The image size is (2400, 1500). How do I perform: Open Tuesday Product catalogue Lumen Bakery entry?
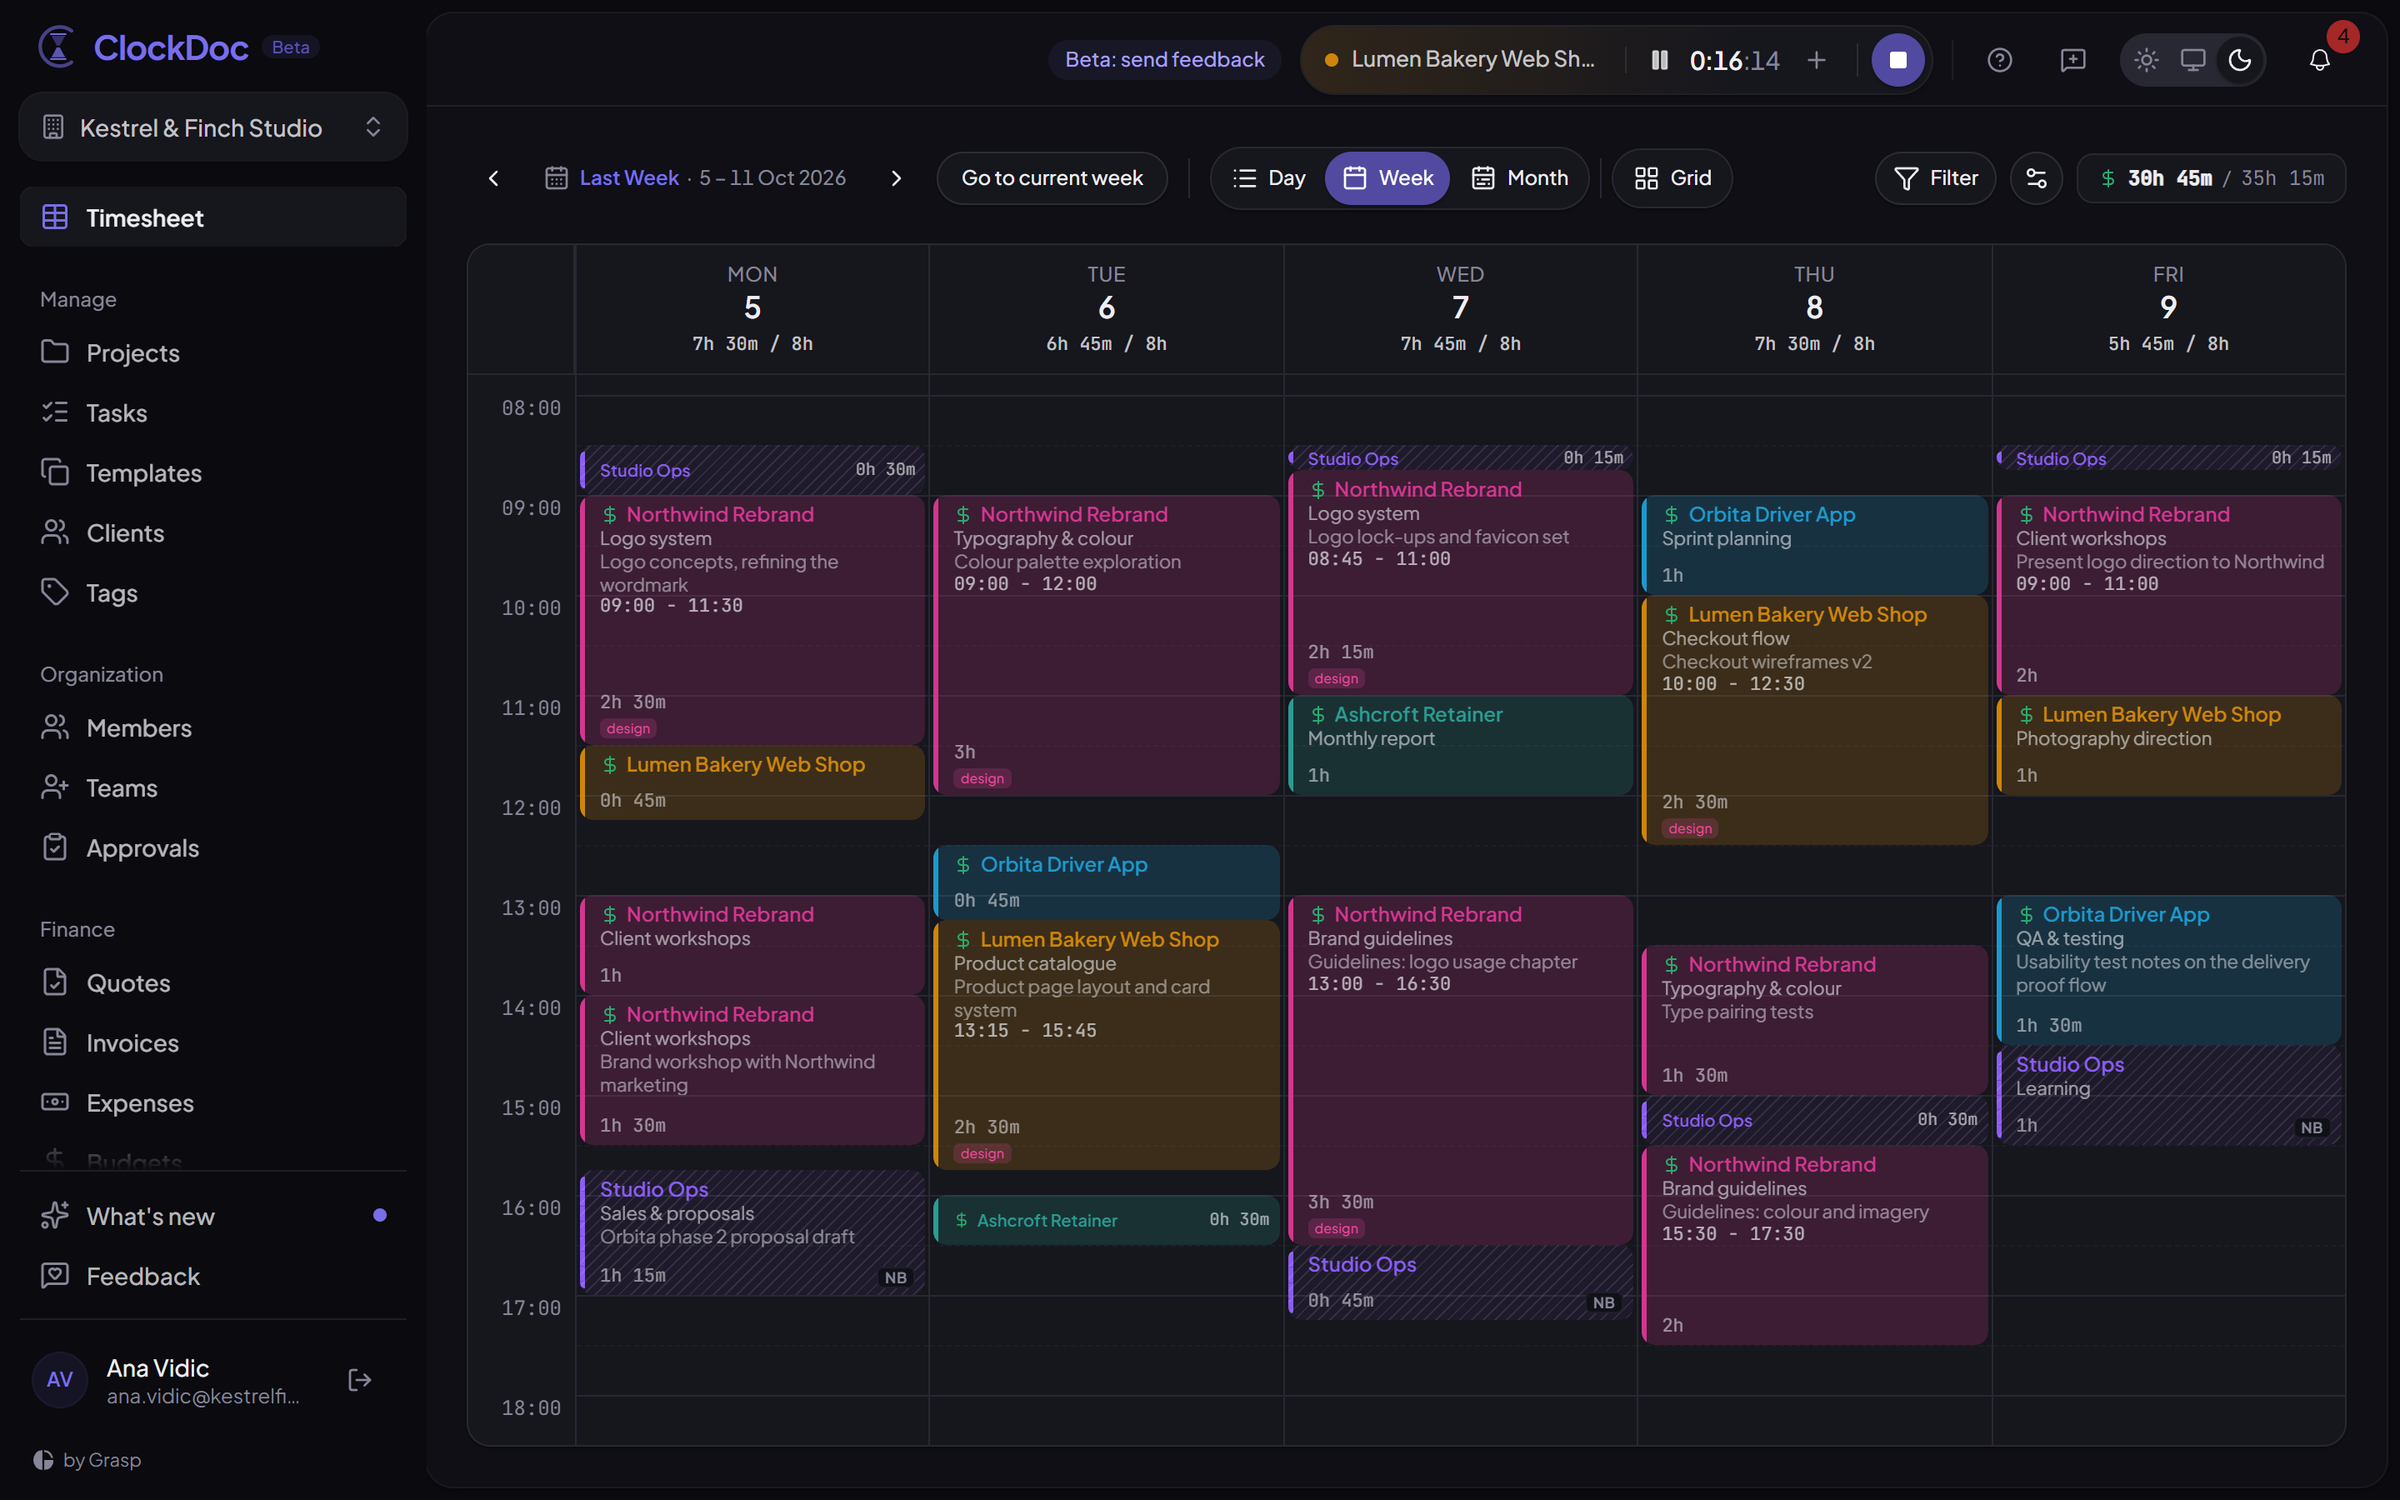pos(1106,1045)
